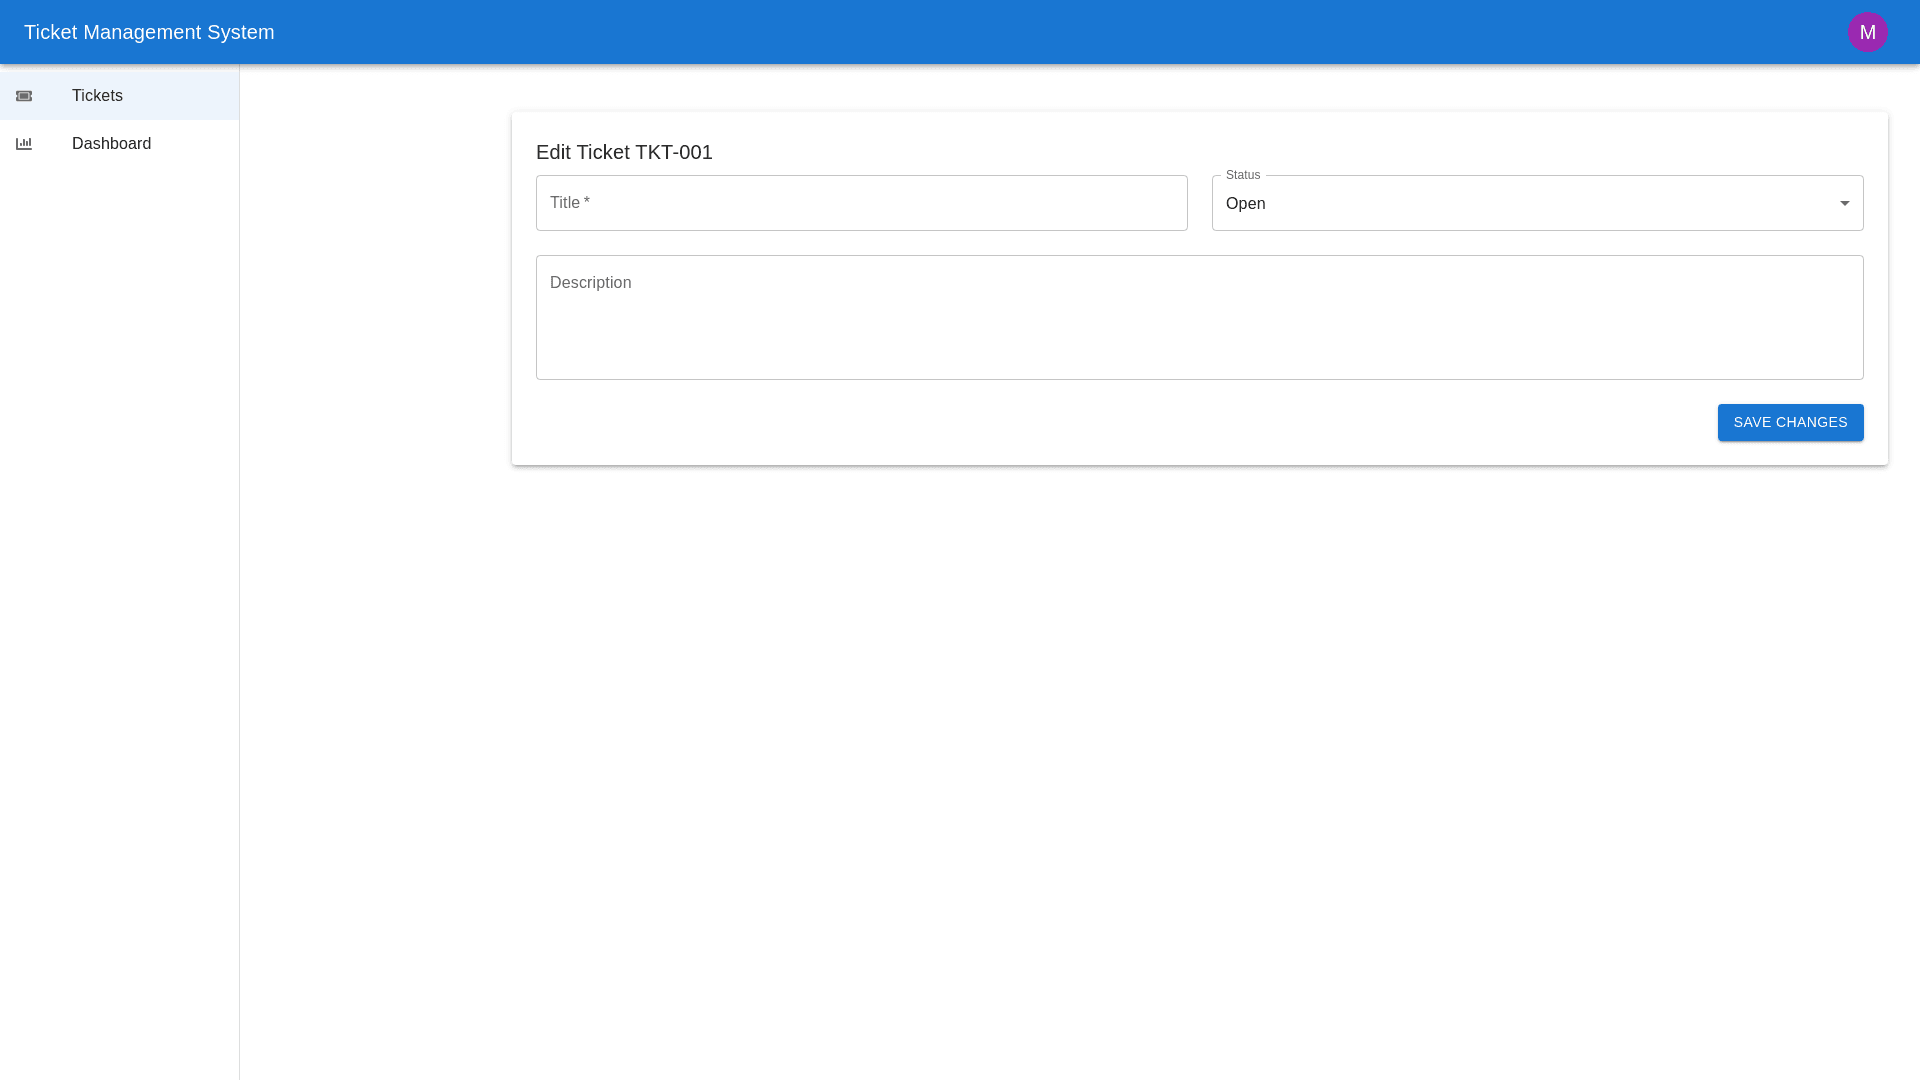Screen dimensions: 1920x1080
Task: Click the Description placeholder text
Action: (590, 283)
